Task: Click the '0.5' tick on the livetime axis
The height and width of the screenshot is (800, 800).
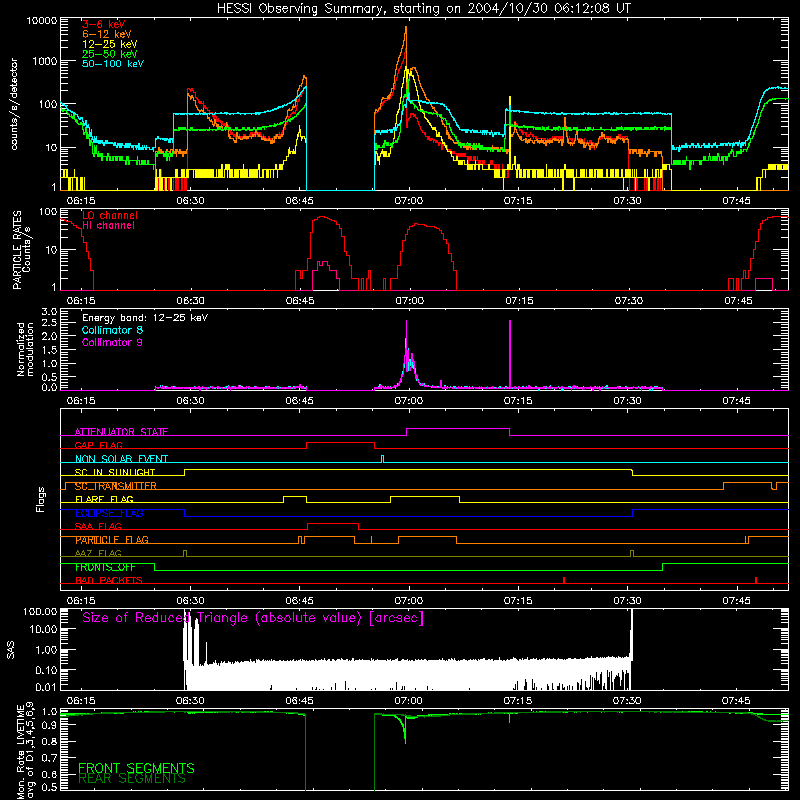Action: (49, 787)
